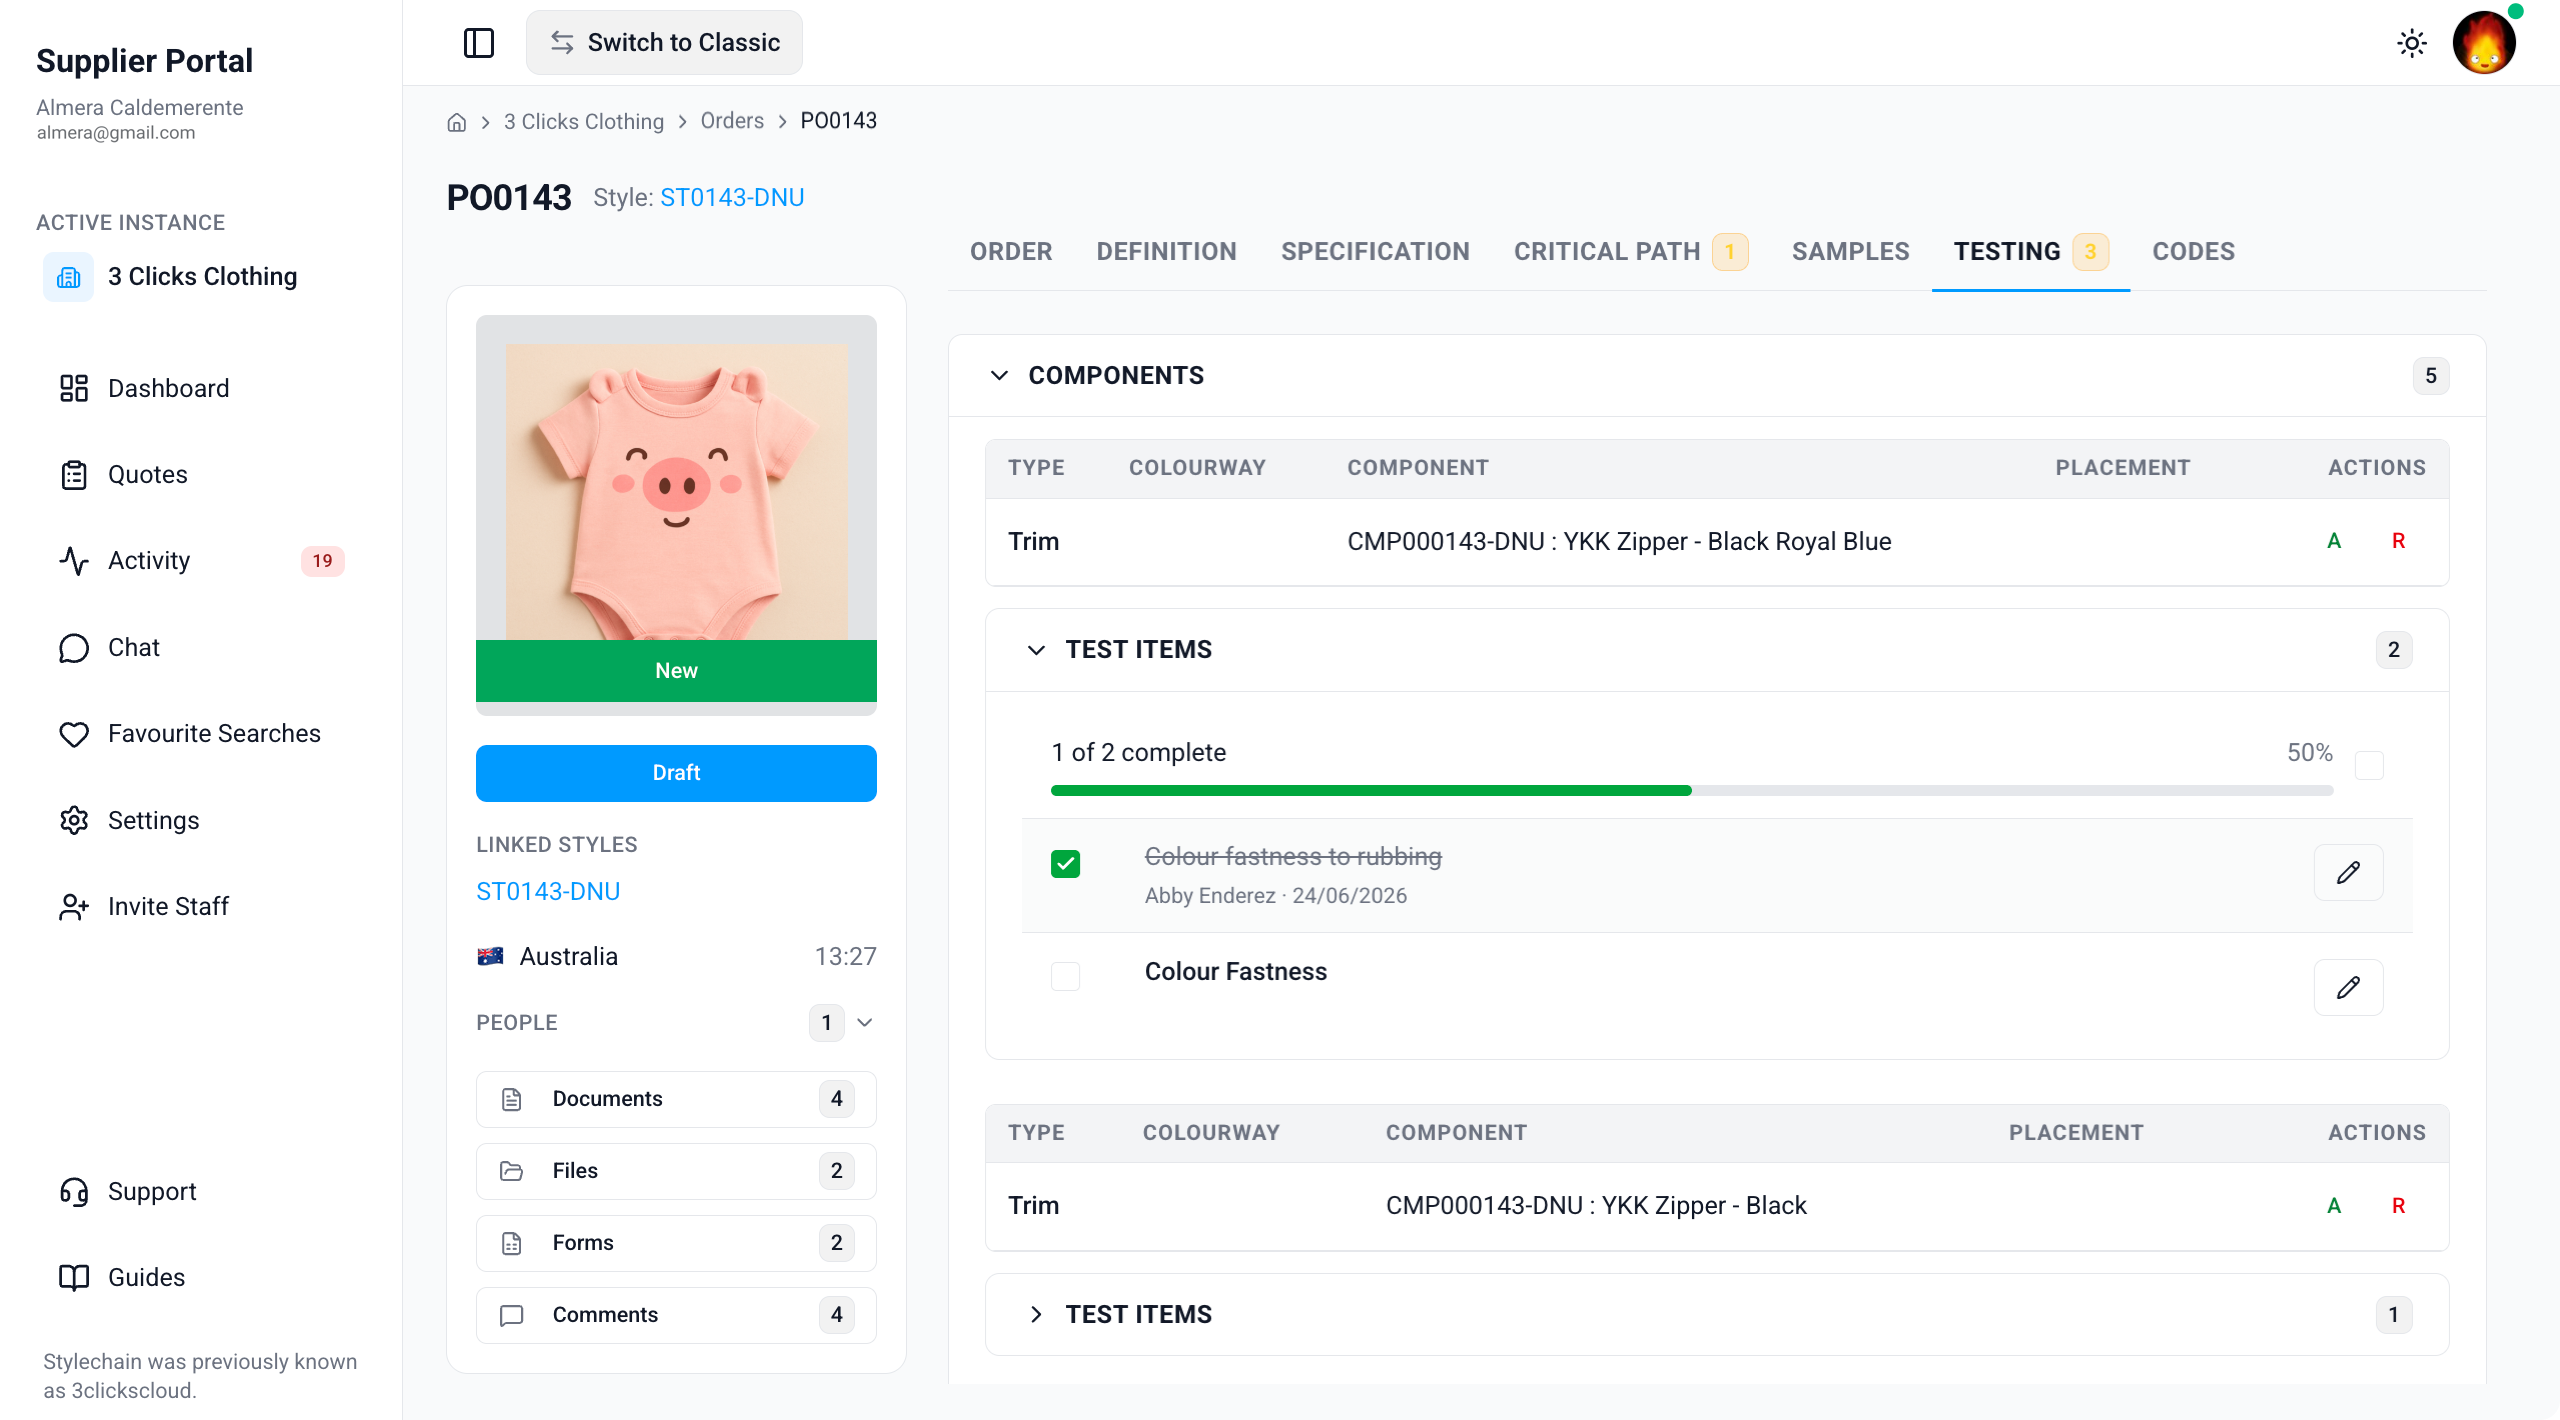Switch to the ORDER tab
This screenshot has width=2560, height=1420.
[1011, 252]
